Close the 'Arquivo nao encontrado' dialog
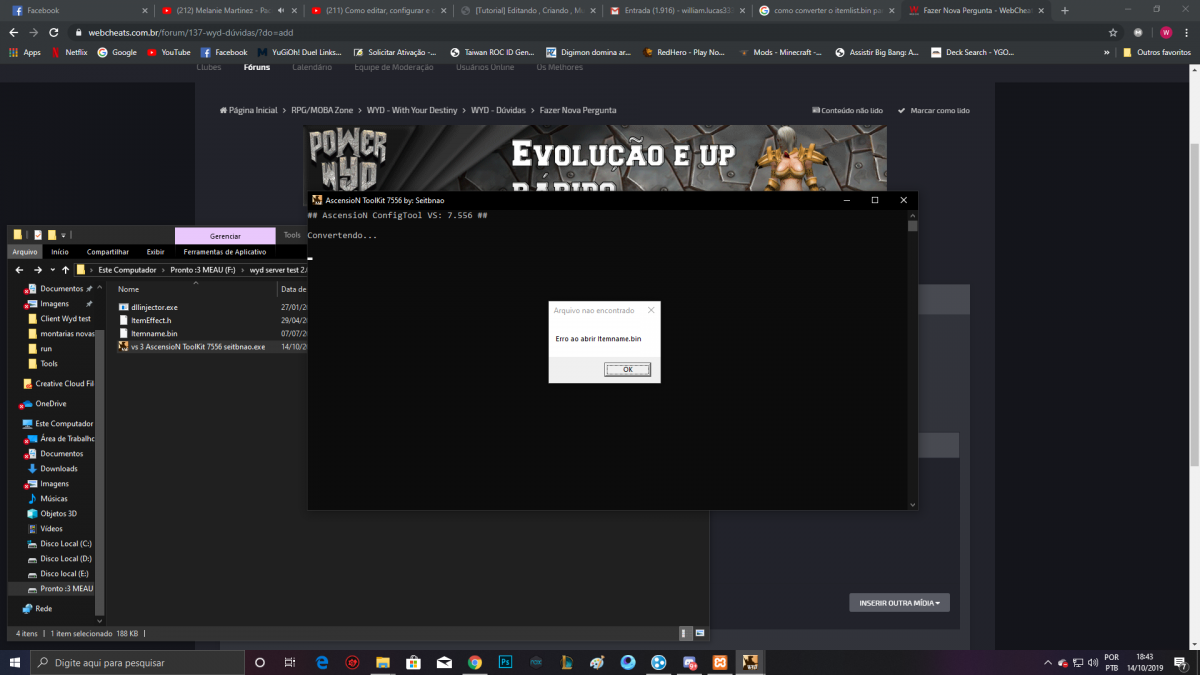The height and width of the screenshot is (675, 1200). tap(651, 310)
